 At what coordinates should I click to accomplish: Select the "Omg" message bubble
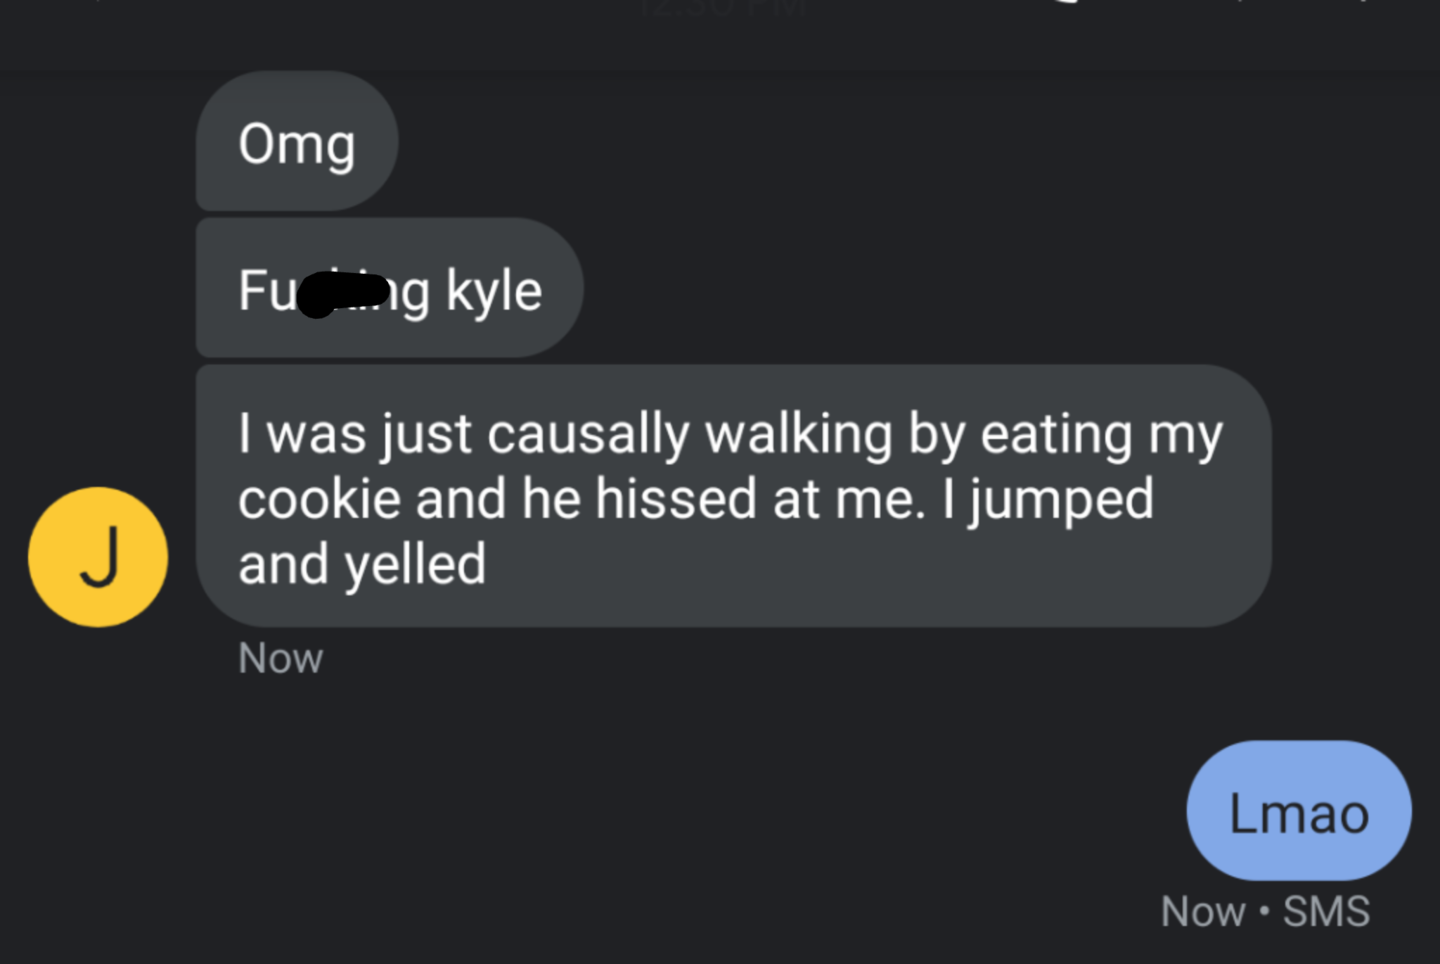tap(297, 143)
